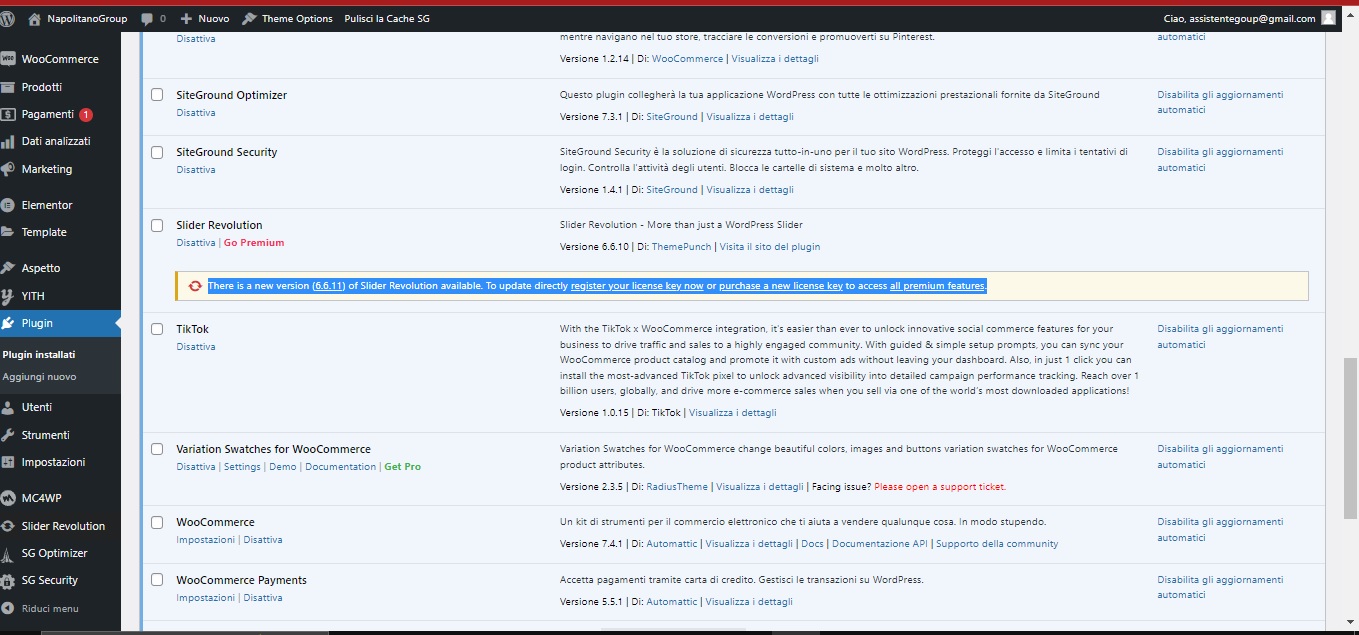
Task: Visit ThemePunch author link
Action: 681,247
